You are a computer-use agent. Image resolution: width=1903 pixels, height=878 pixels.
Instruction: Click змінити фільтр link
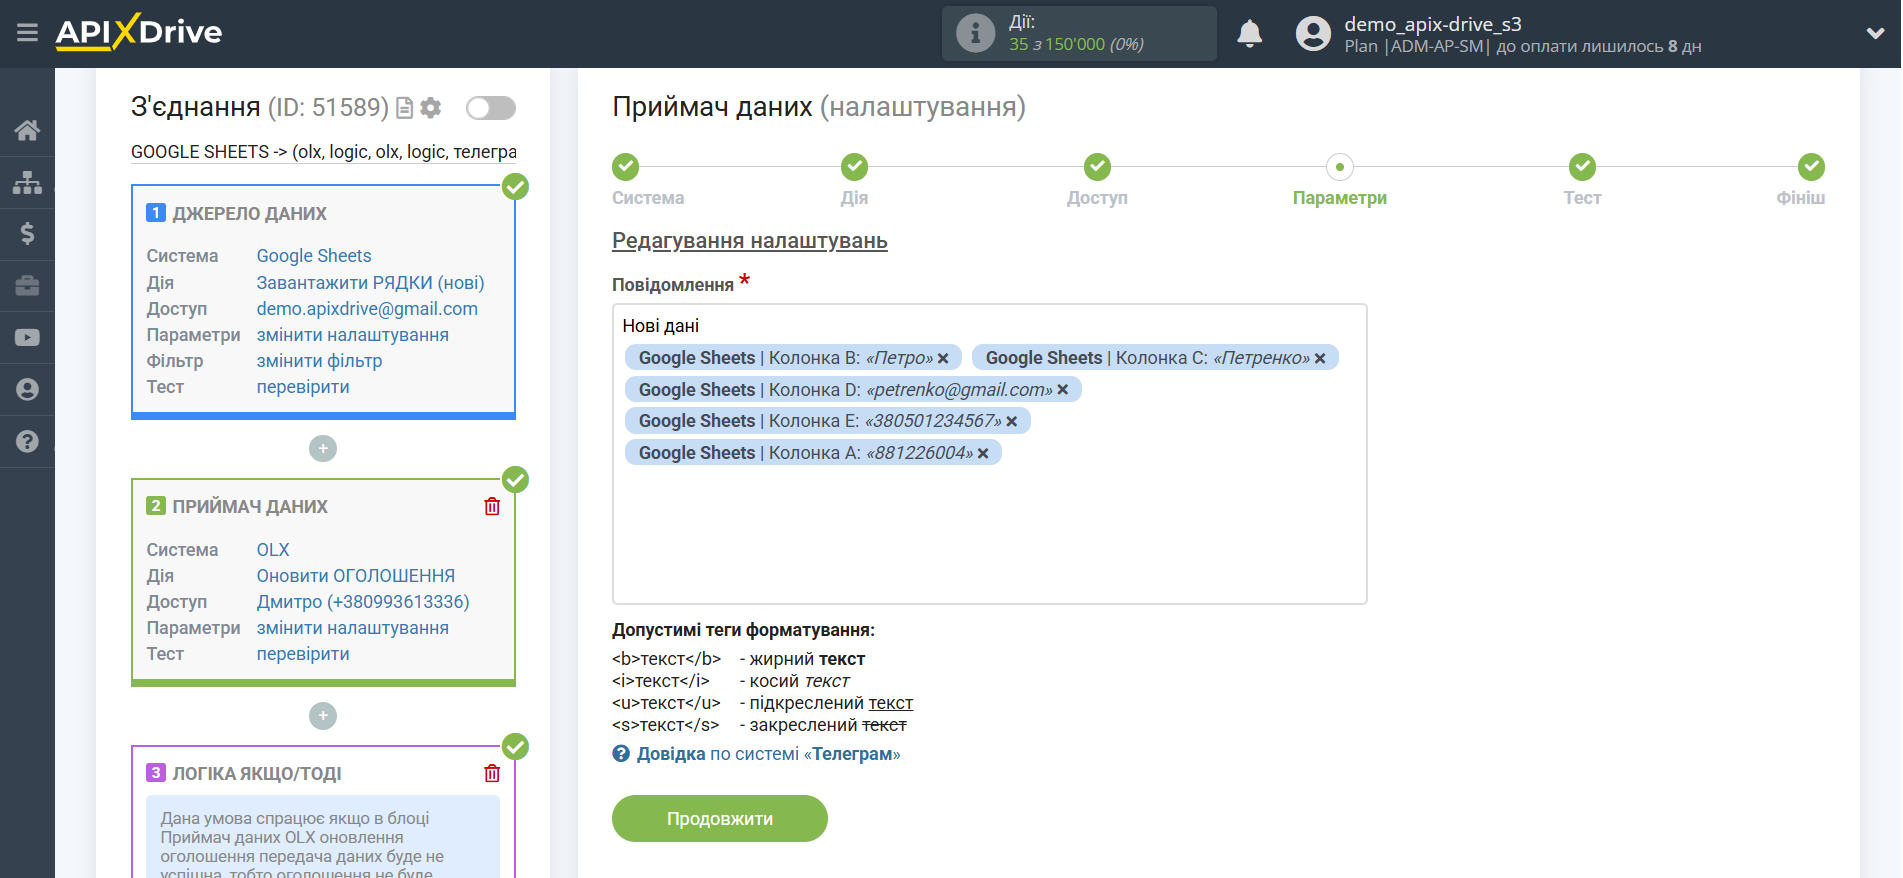click(319, 361)
